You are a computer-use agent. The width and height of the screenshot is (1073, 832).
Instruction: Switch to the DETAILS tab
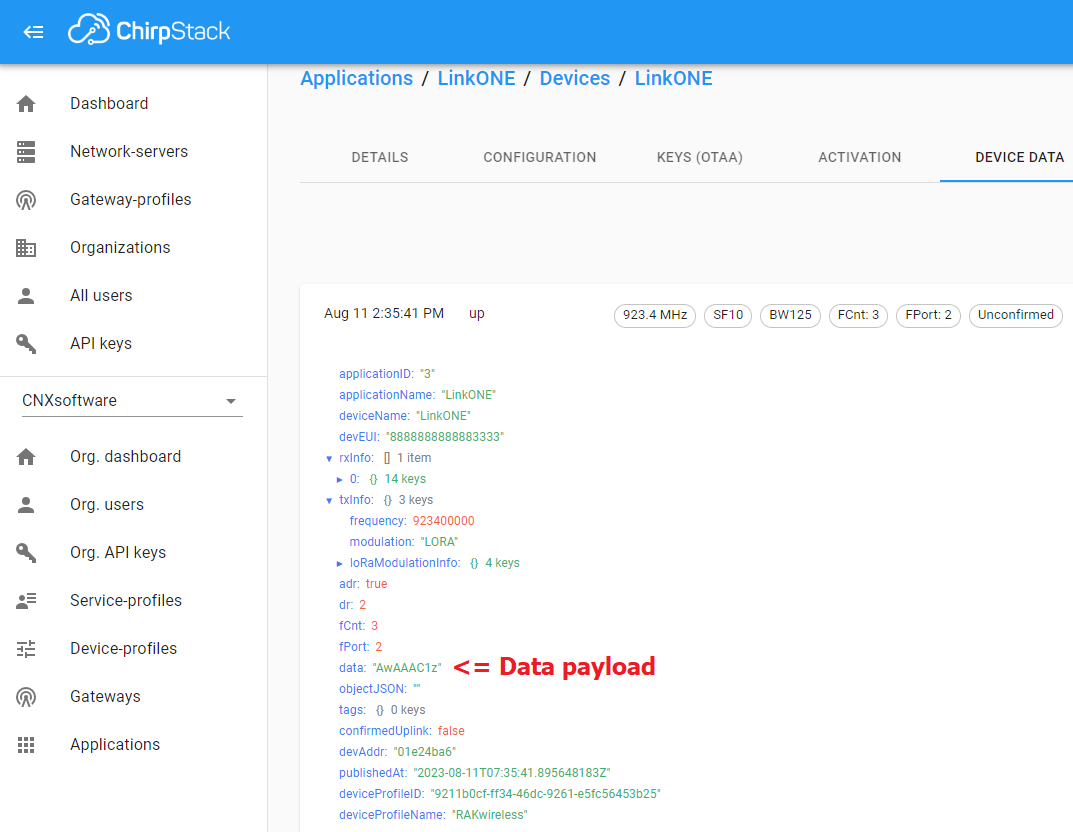380,157
